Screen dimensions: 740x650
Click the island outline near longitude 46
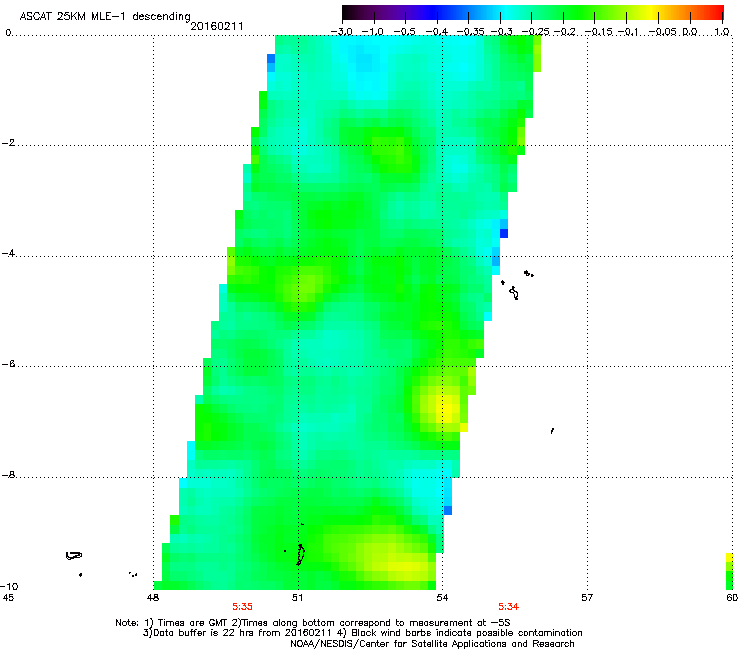(74, 556)
